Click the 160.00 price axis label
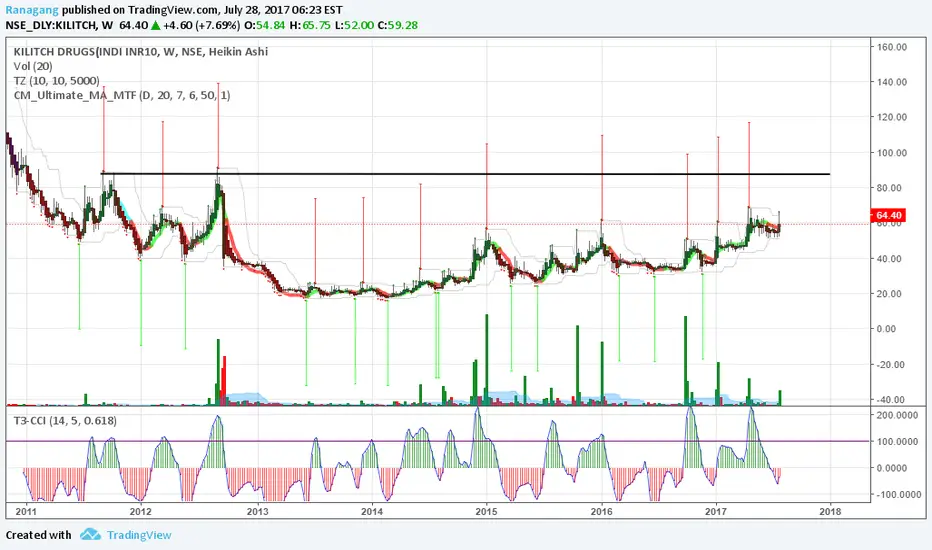The height and width of the screenshot is (550, 932). click(x=892, y=47)
